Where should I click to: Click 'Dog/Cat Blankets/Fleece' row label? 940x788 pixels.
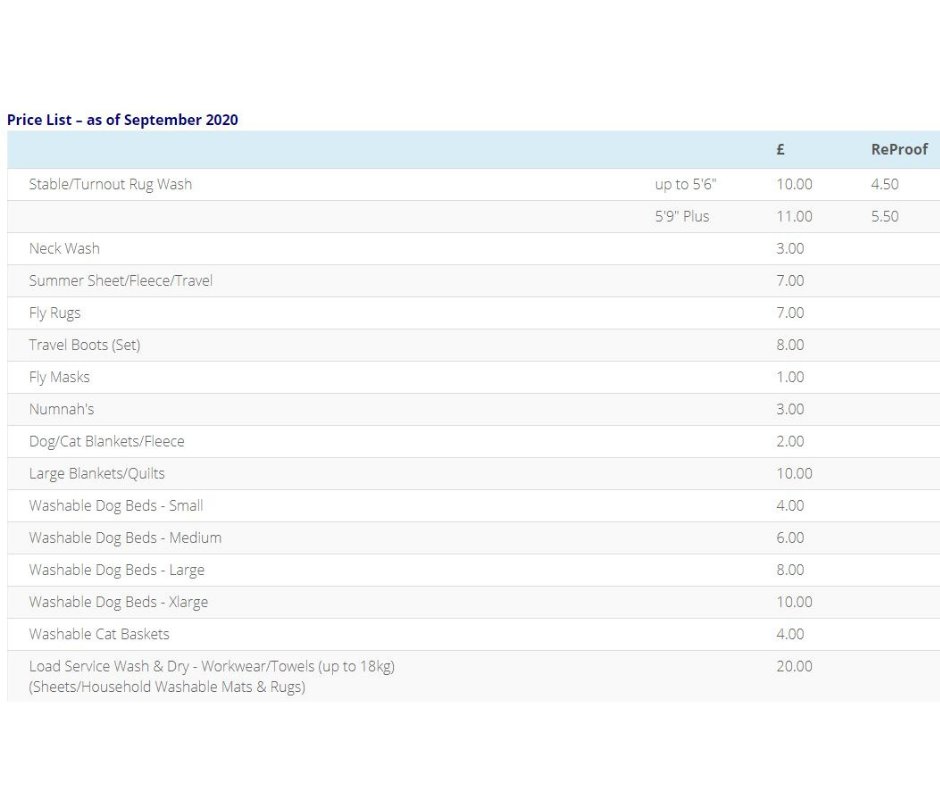(x=107, y=441)
